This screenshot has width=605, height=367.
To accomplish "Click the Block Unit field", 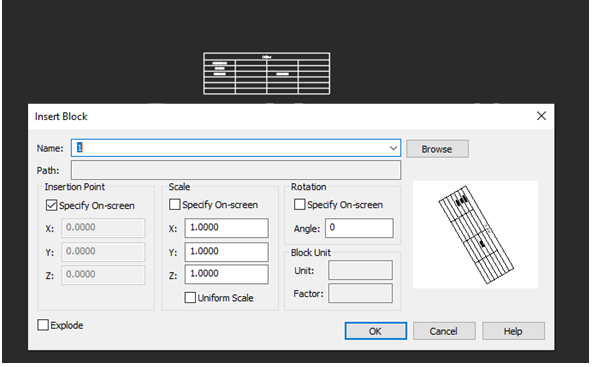I will (360, 270).
